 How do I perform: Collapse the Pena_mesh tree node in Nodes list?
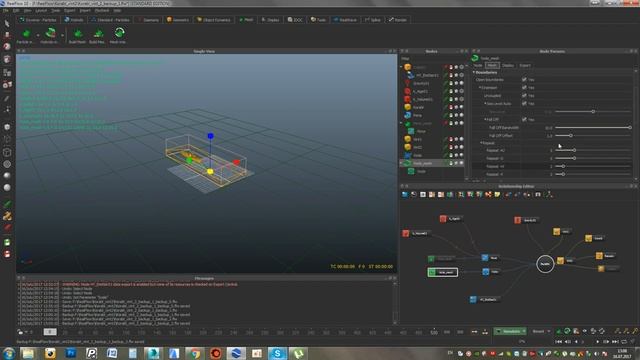tap(402, 123)
